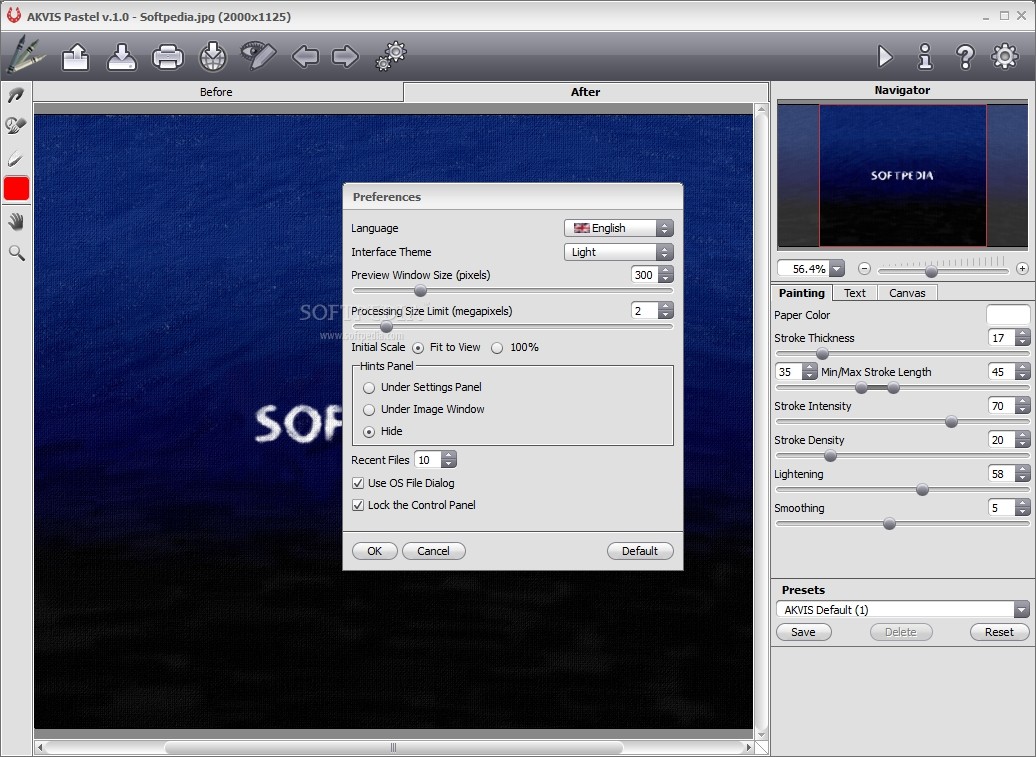The width and height of the screenshot is (1036, 757).
Task: Toggle guiding lines with the eye-pencil icon
Action: tap(258, 55)
